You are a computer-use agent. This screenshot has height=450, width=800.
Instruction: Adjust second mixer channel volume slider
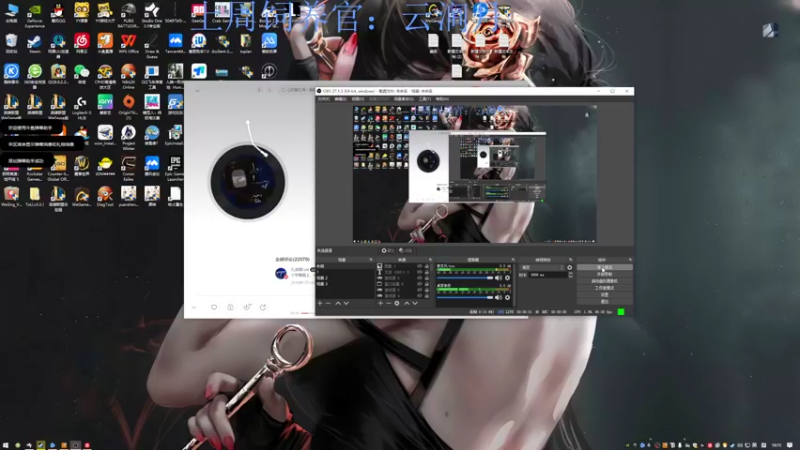point(465,297)
